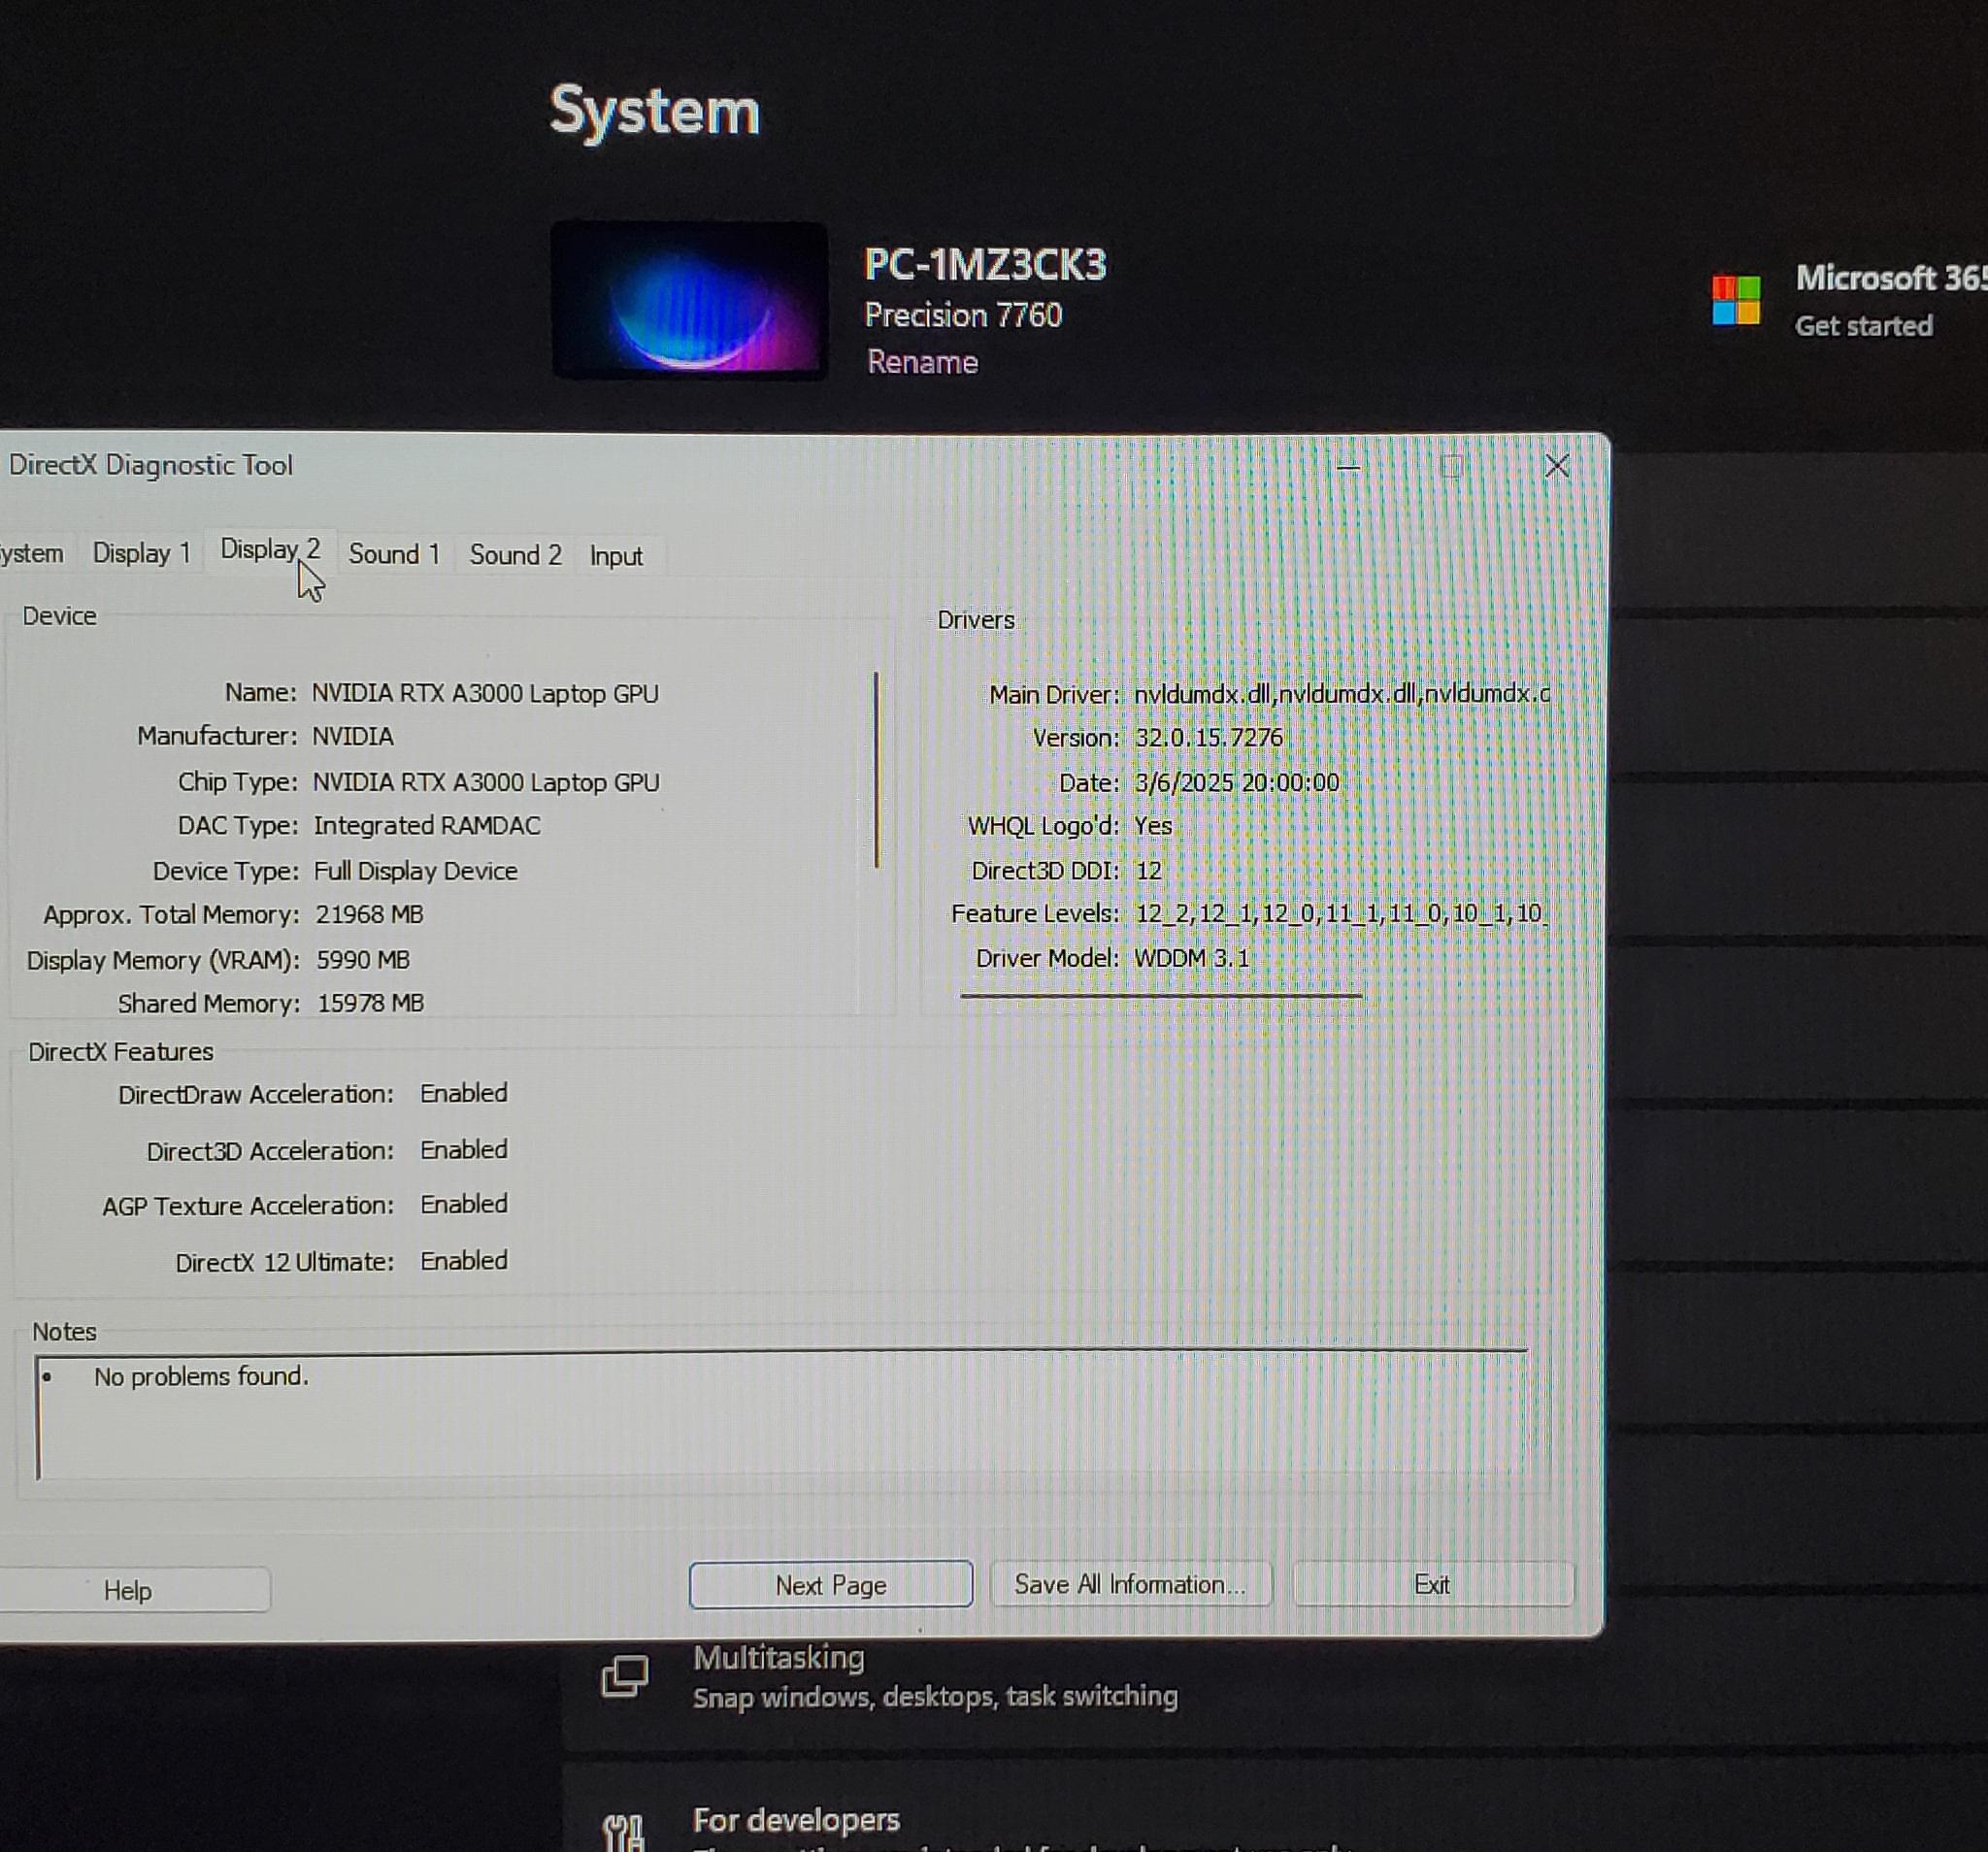Click the Main Driver value 'nvldumdx.dll'
Screen dimensions: 1988x1852
coord(1341,693)
